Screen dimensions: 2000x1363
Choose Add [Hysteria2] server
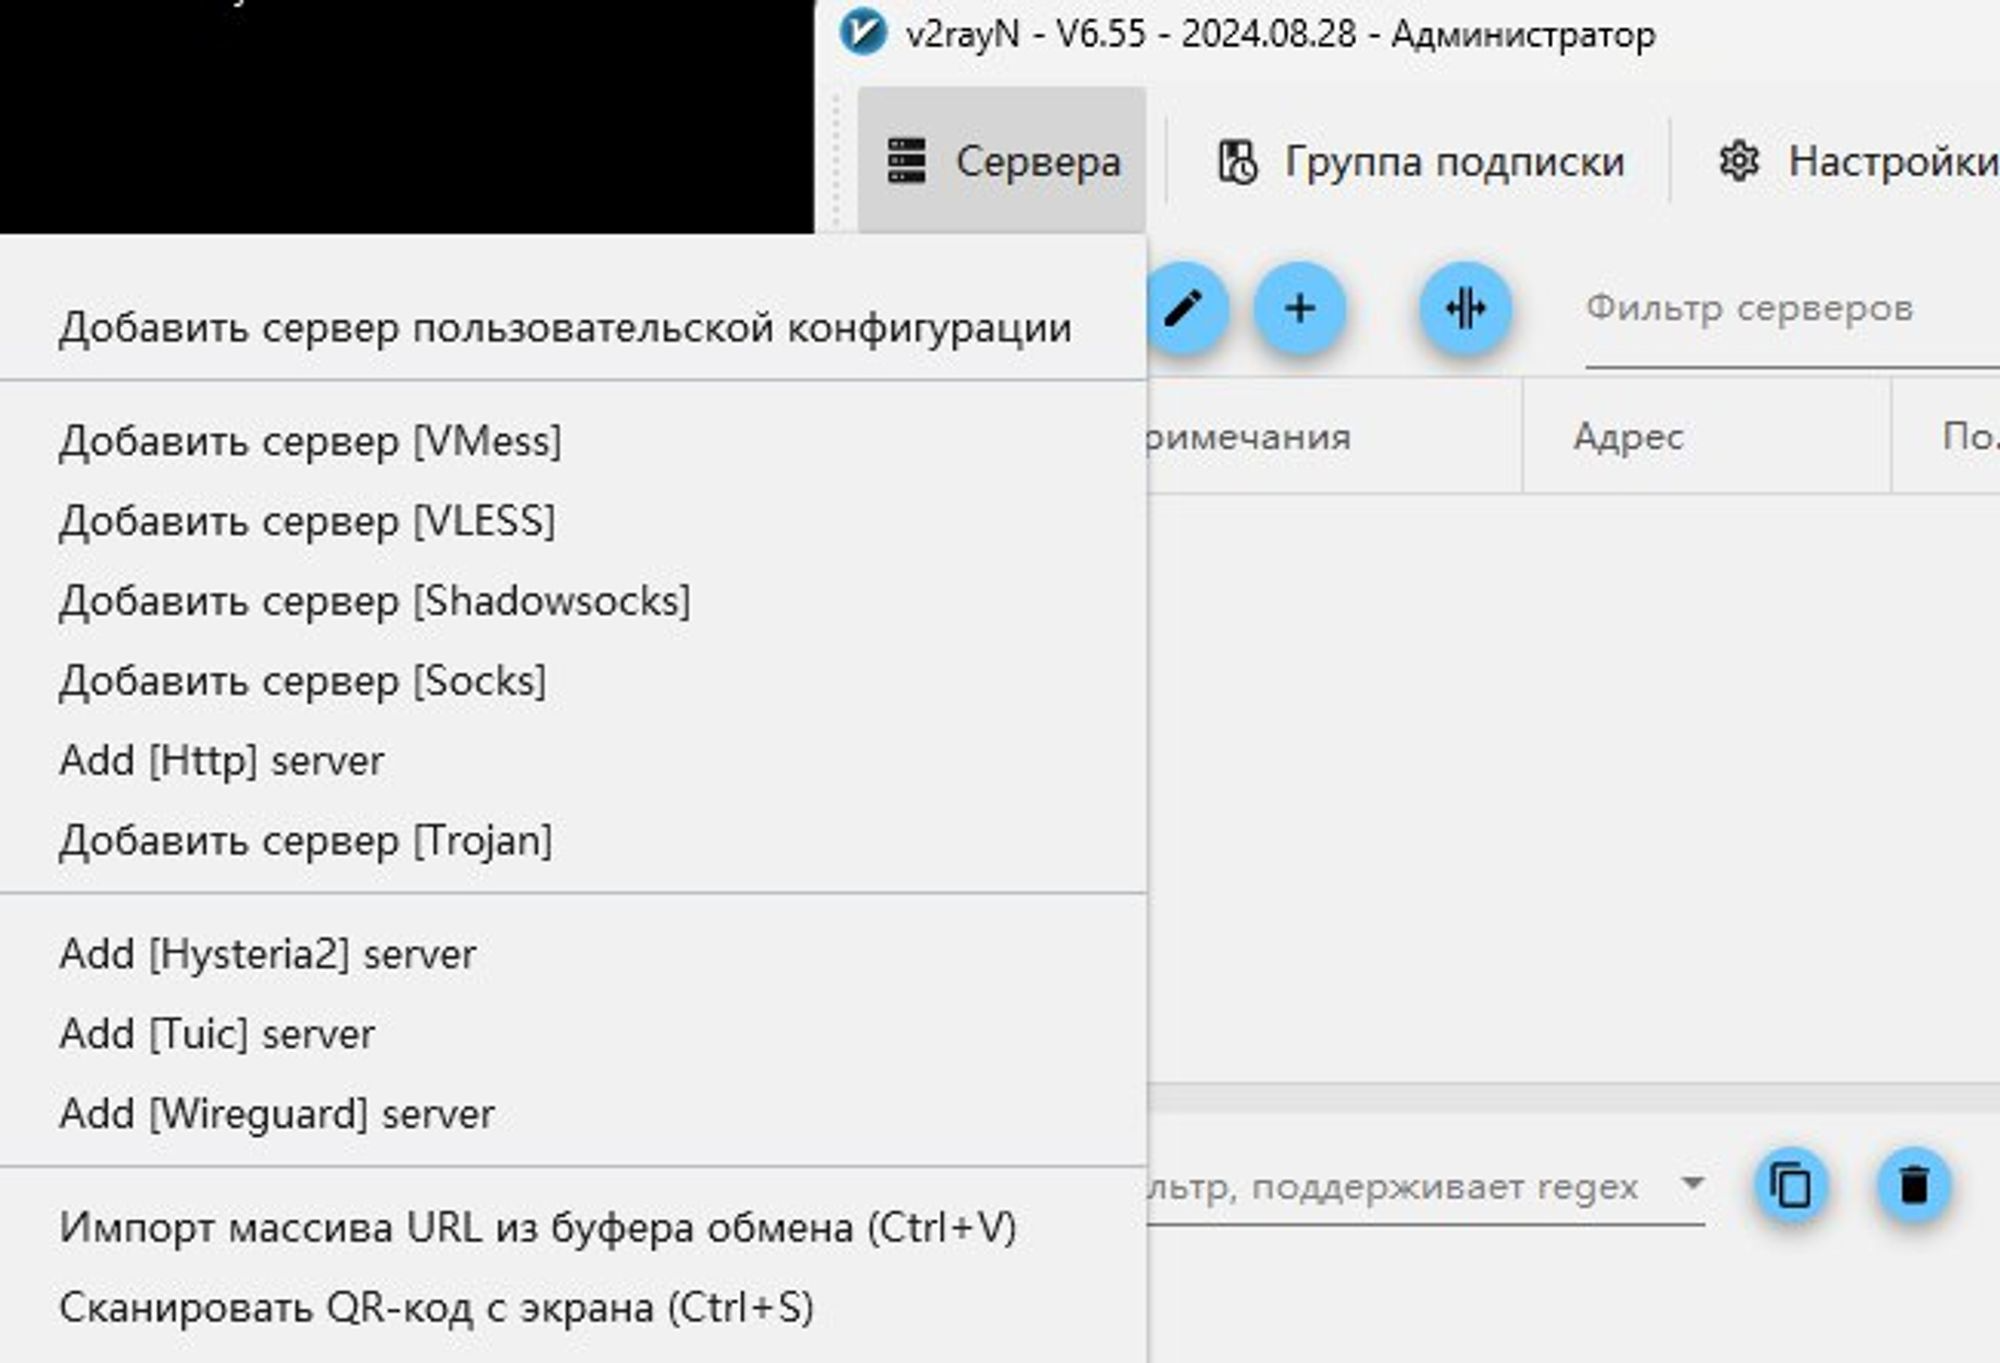click(x=267, y=954)
